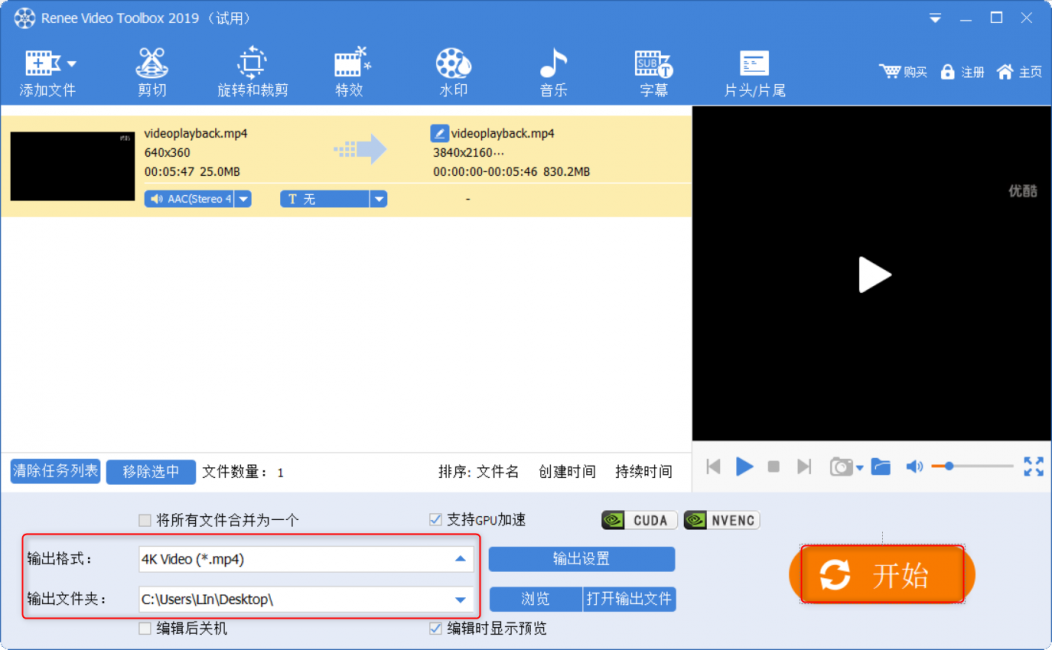The width and height of the screenshot is (1052, 650).
Task: Click the large play button in preview
Action: click(874, 274)
